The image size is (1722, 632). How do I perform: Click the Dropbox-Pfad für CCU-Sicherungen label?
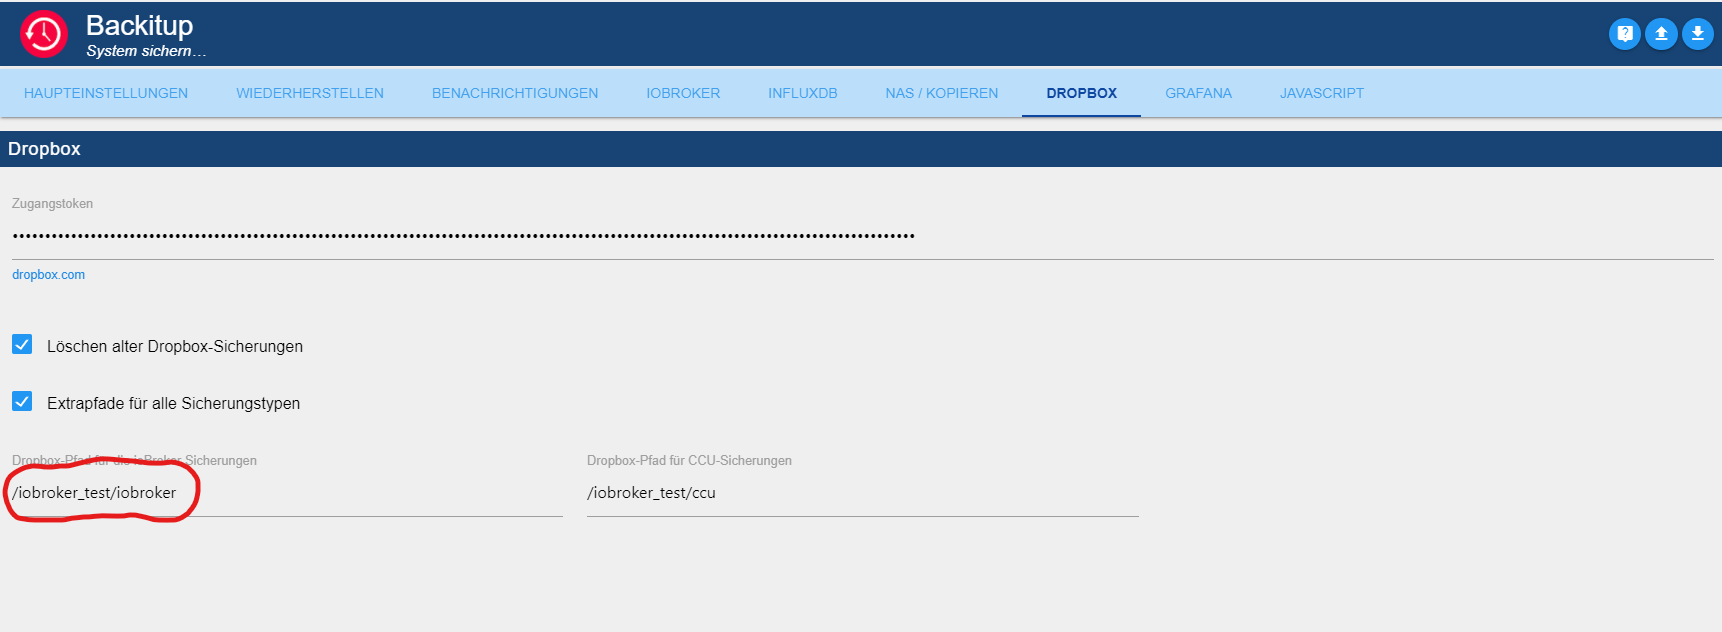[x=689, y=461]
